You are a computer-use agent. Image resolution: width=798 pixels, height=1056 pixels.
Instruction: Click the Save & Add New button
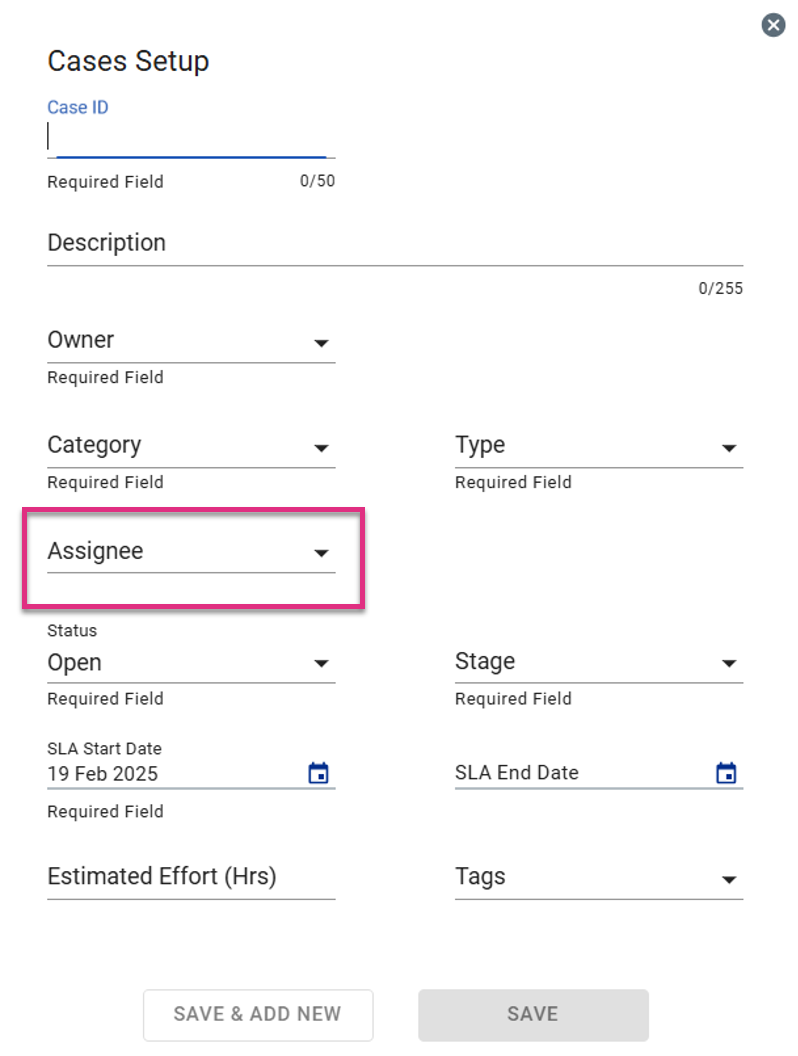coord(258,1014)
